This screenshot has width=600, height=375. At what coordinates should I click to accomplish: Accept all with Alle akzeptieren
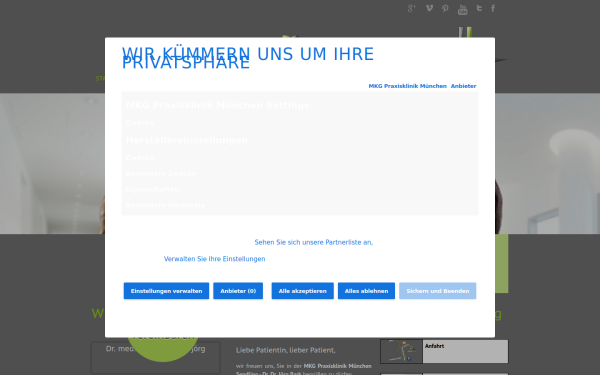[x=303, y=291]
